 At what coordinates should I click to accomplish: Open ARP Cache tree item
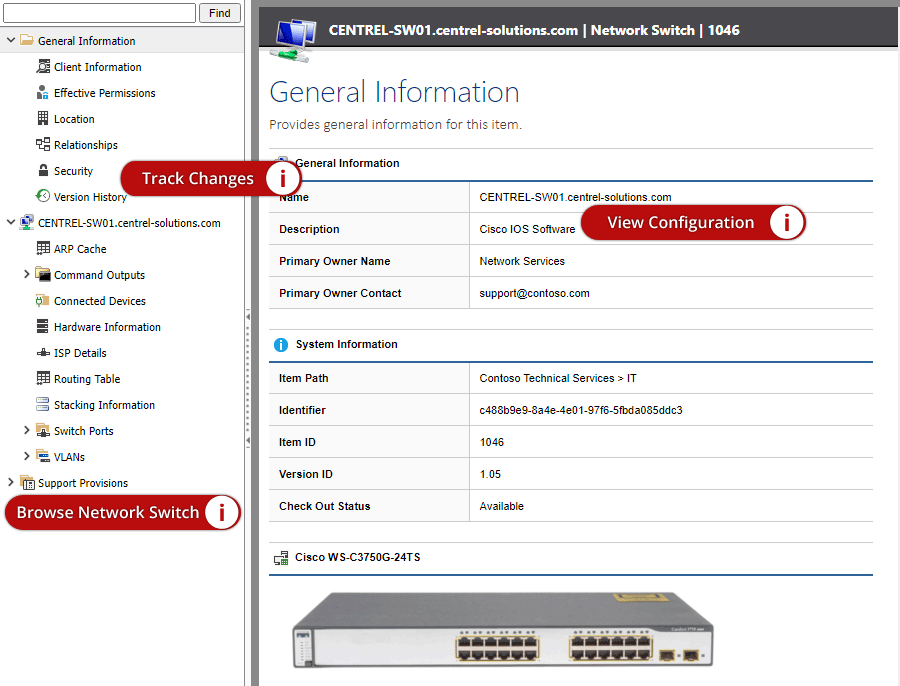click(80, 249)
